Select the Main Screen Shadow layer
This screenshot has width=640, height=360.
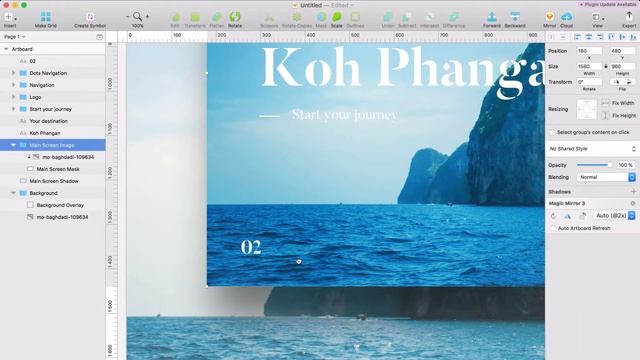click(53, 181)
